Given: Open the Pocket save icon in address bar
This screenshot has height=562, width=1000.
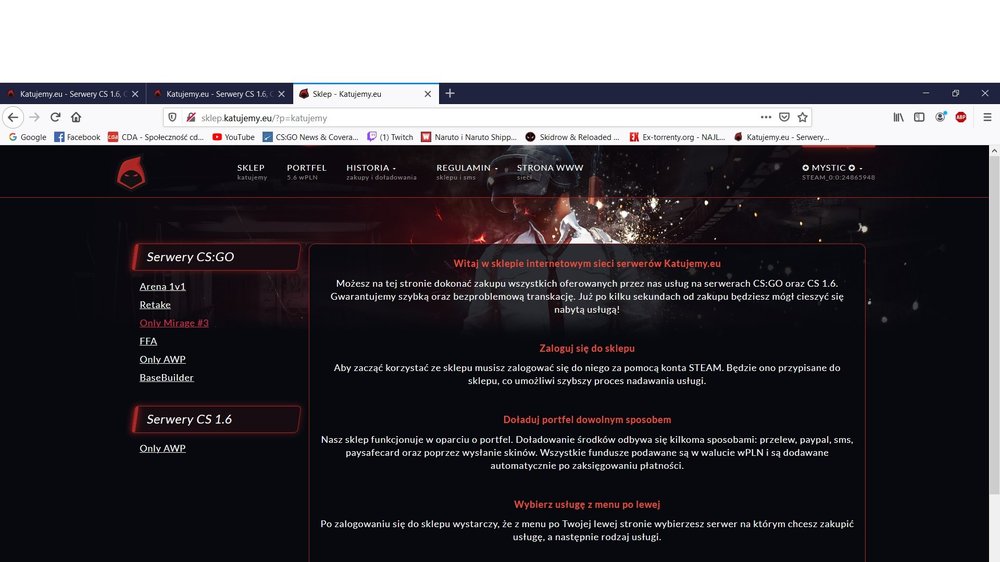Looking at the screenshot, I should click(784, 117).
